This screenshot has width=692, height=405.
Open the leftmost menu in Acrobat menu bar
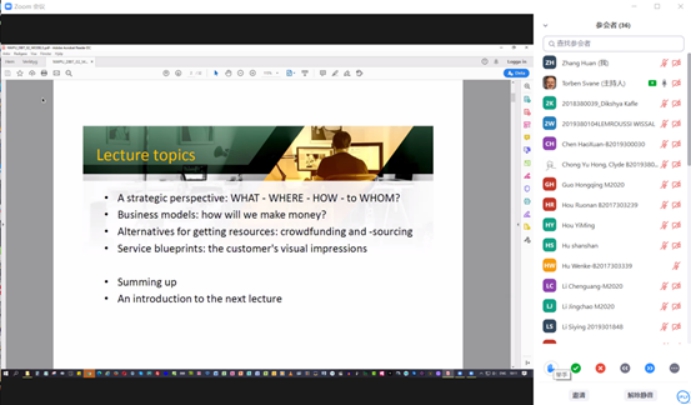(6, 53)
